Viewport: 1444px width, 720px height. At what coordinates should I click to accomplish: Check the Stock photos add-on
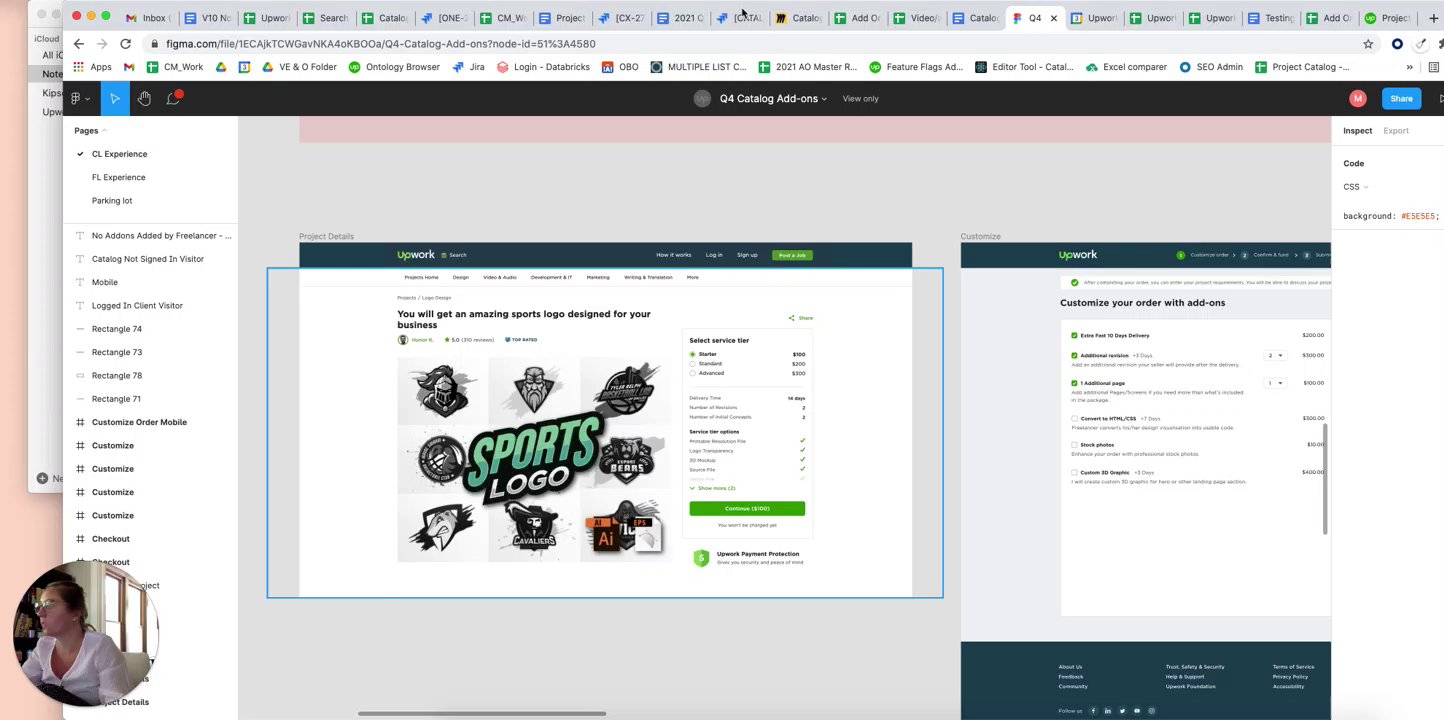1074,445
